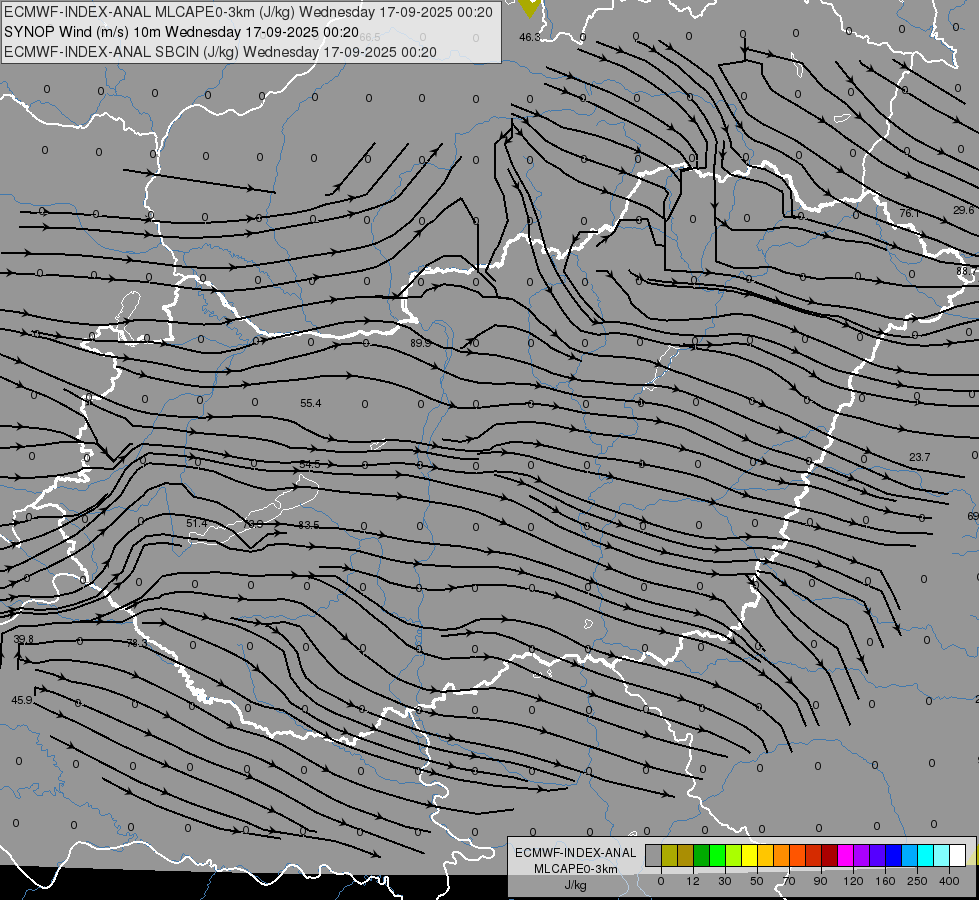Click the yellow marker above value 46.3
The height and width of the screenshot is (900, 979).
(529, 7)
